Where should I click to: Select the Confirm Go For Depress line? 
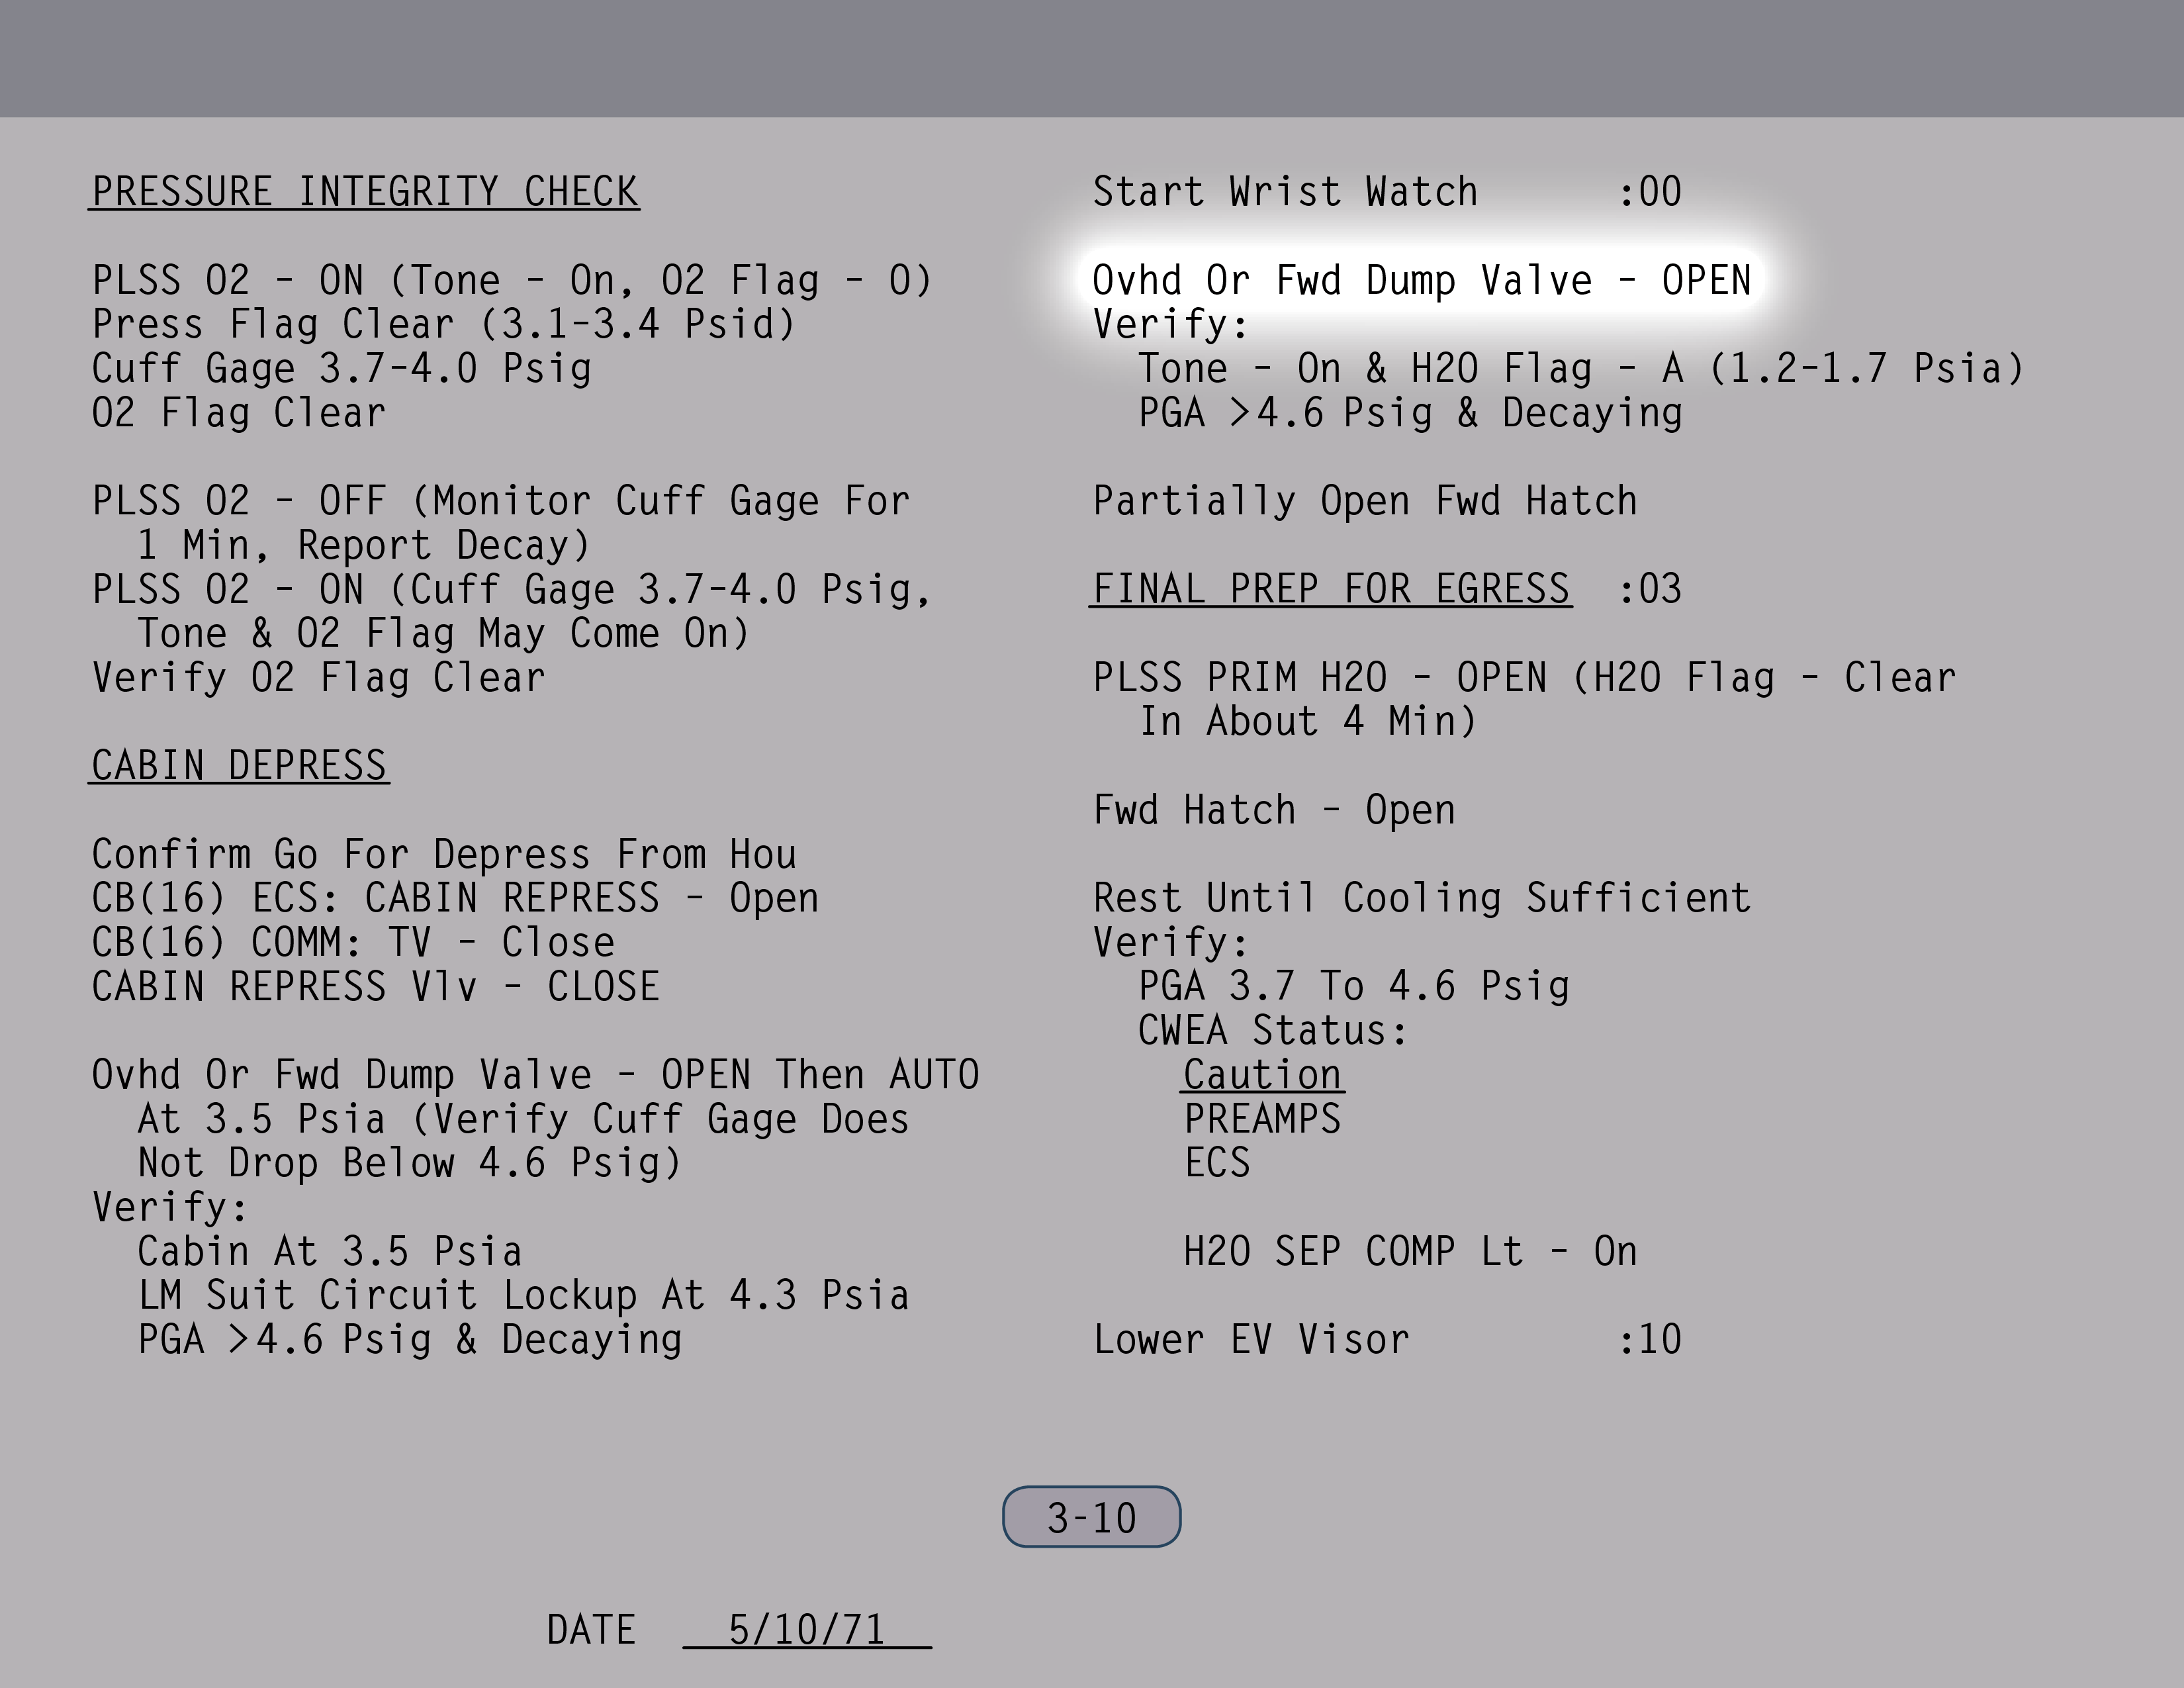click(444, 855)
